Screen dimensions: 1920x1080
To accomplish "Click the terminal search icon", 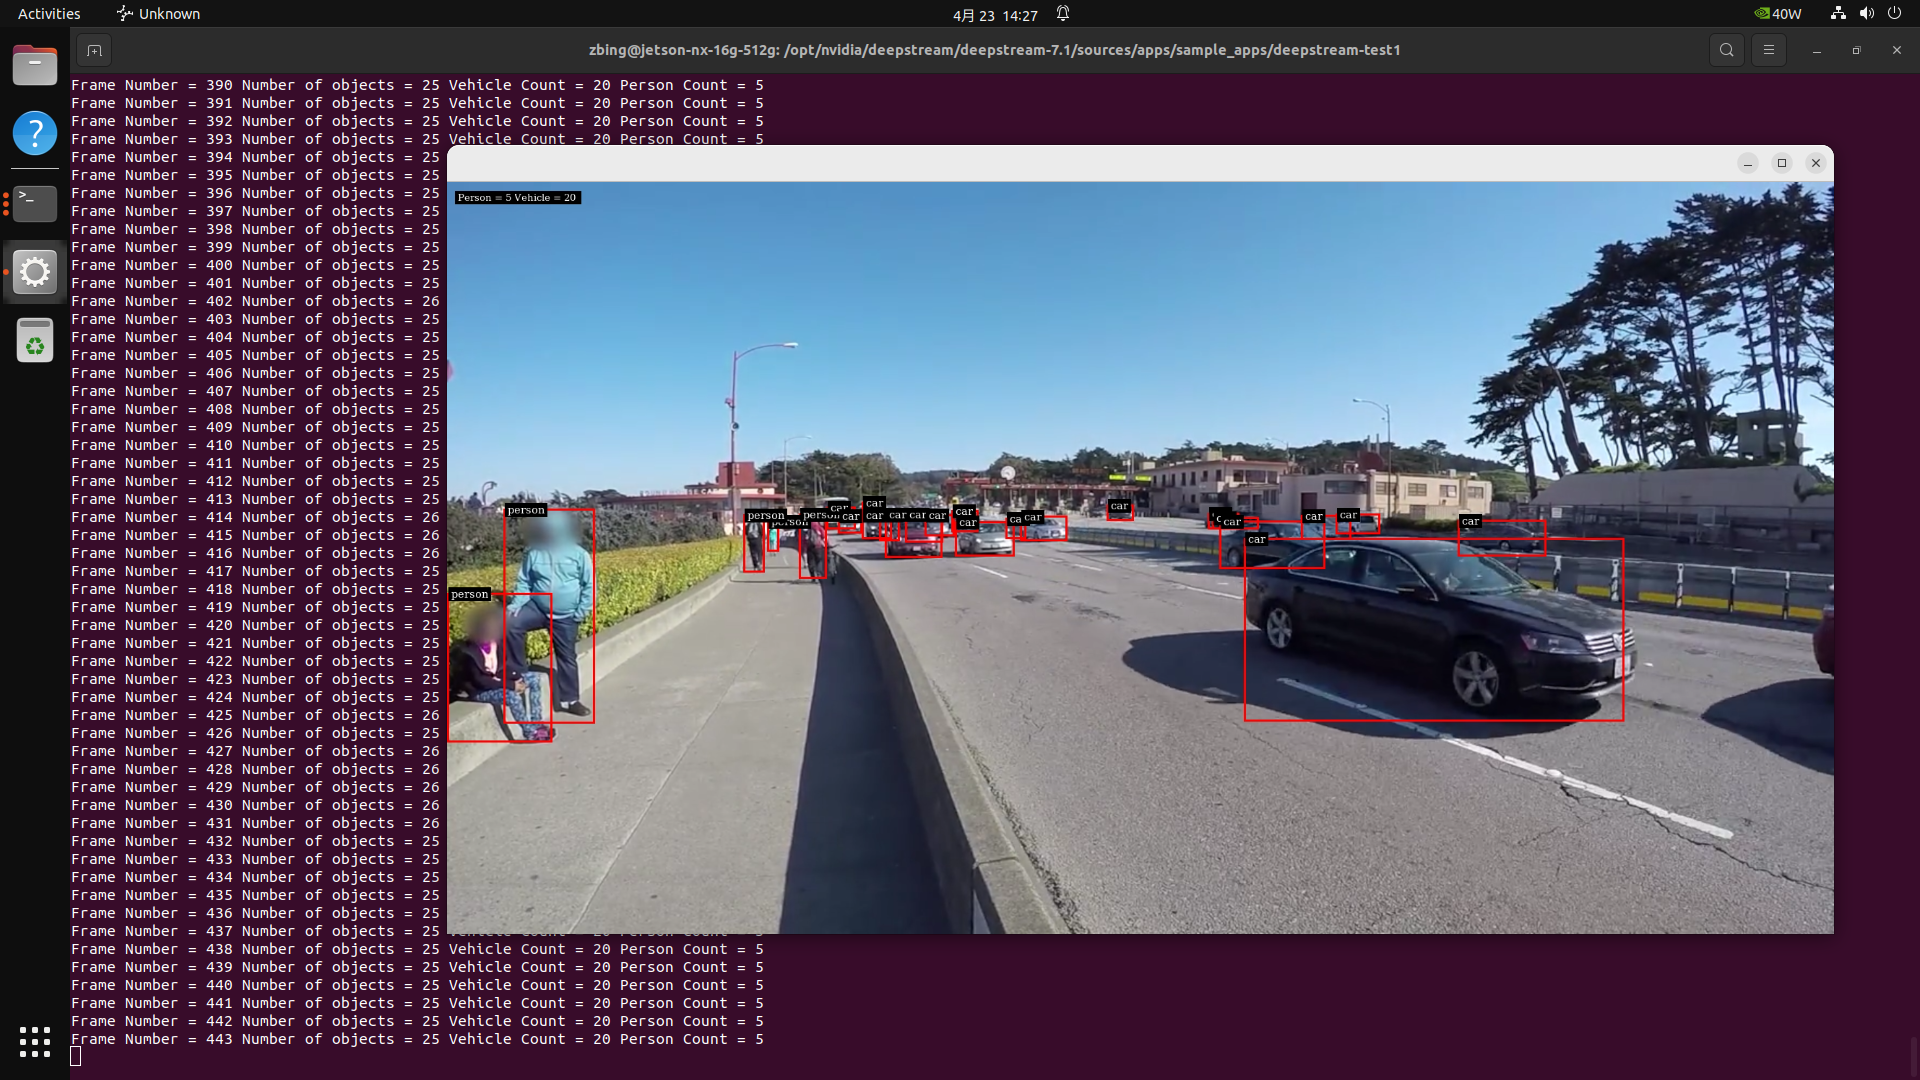I will (x=1726, y=50).
